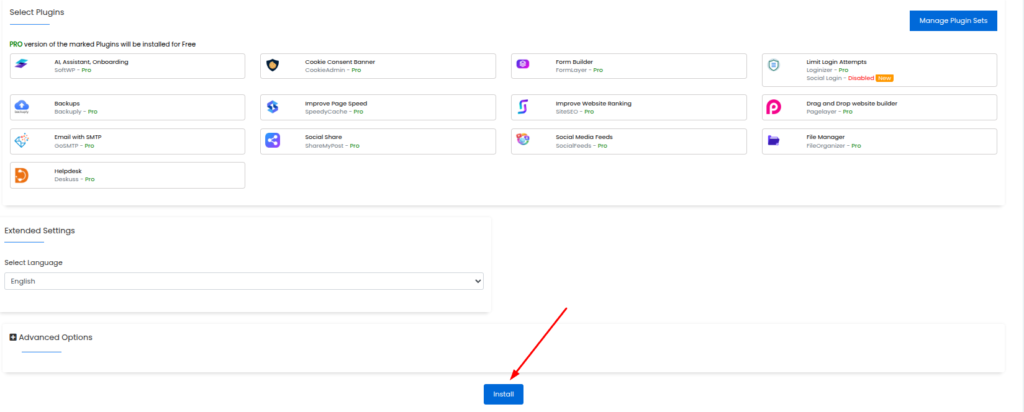Click the ShareMyPost social share icon
This screenshot has height=412, width=1024.
point(272,141)
